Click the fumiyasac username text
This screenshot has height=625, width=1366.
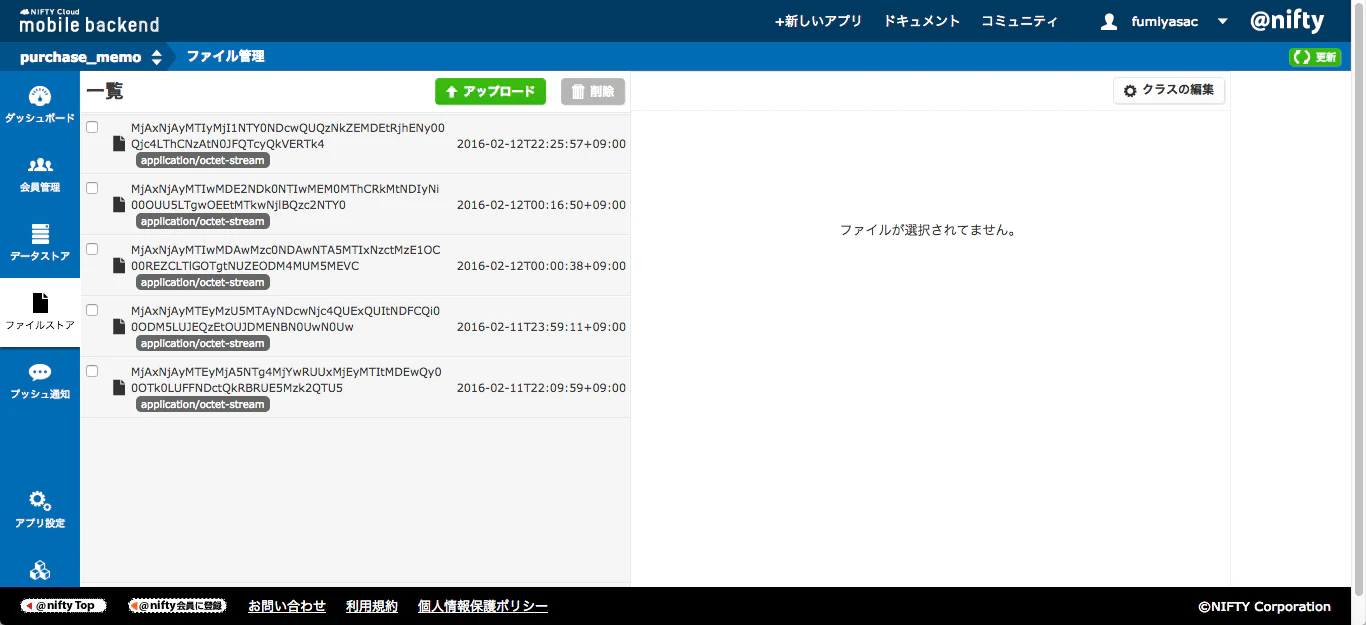coord(1164,22)
